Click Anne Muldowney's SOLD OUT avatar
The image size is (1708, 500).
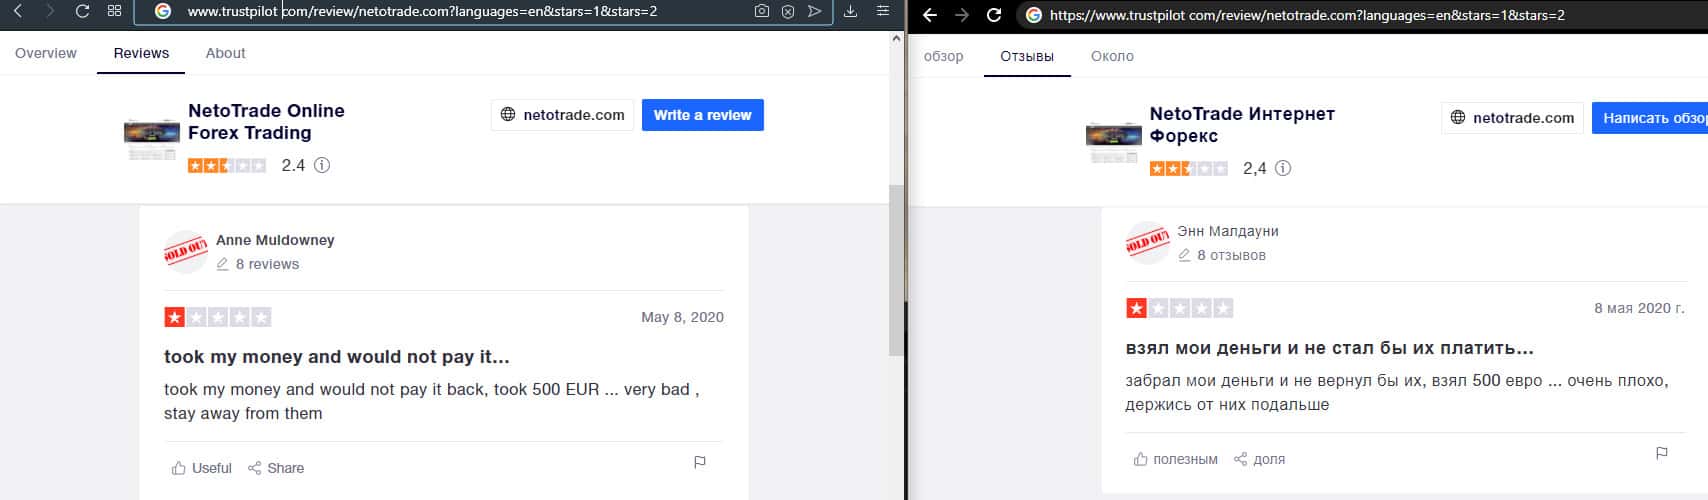click(x=185, y=251)
